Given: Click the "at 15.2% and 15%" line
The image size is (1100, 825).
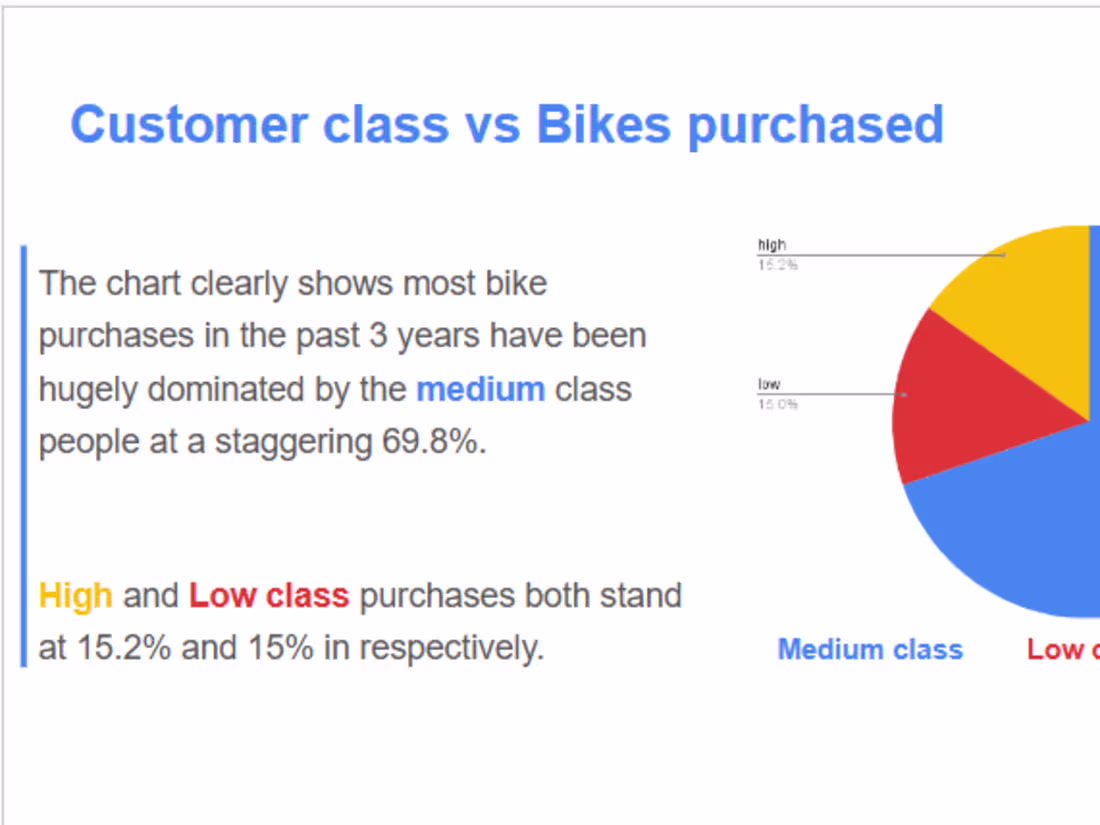Looking at the screenshot, I should pos(290,648).
